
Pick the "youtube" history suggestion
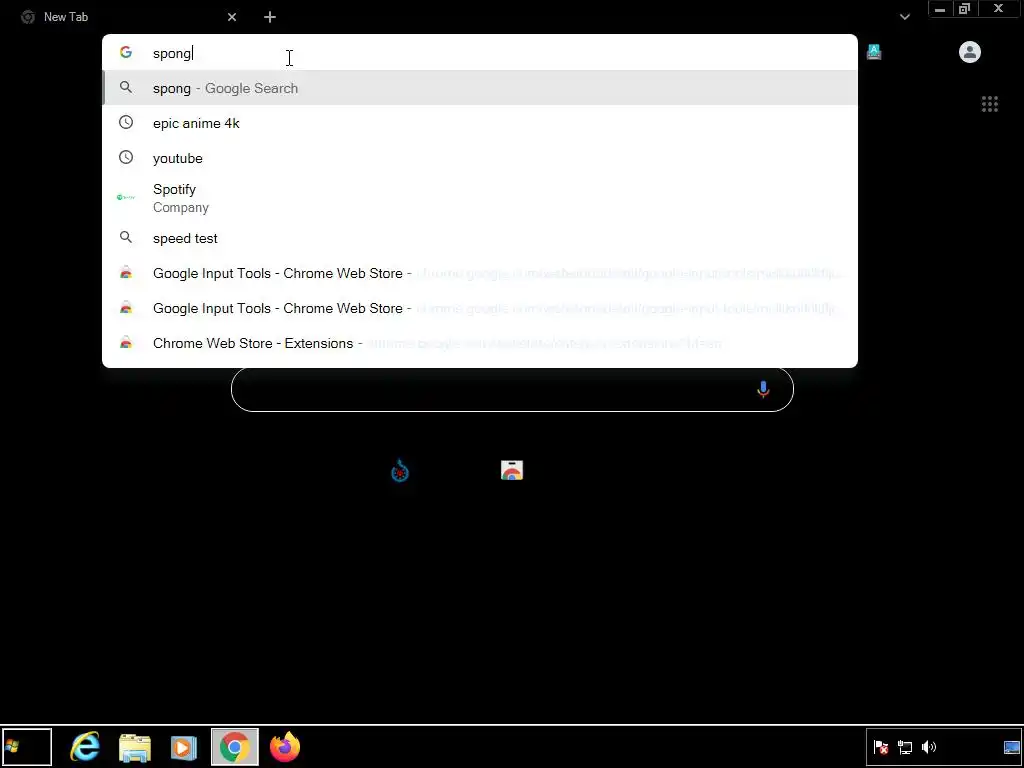tap(480, 158)
